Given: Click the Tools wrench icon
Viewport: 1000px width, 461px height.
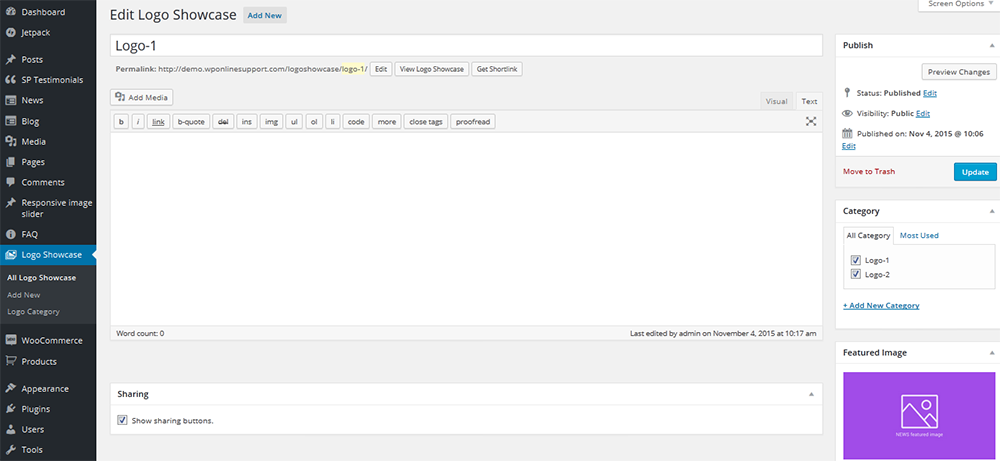Looking at the screenshot, I should [x=10, y=450].
